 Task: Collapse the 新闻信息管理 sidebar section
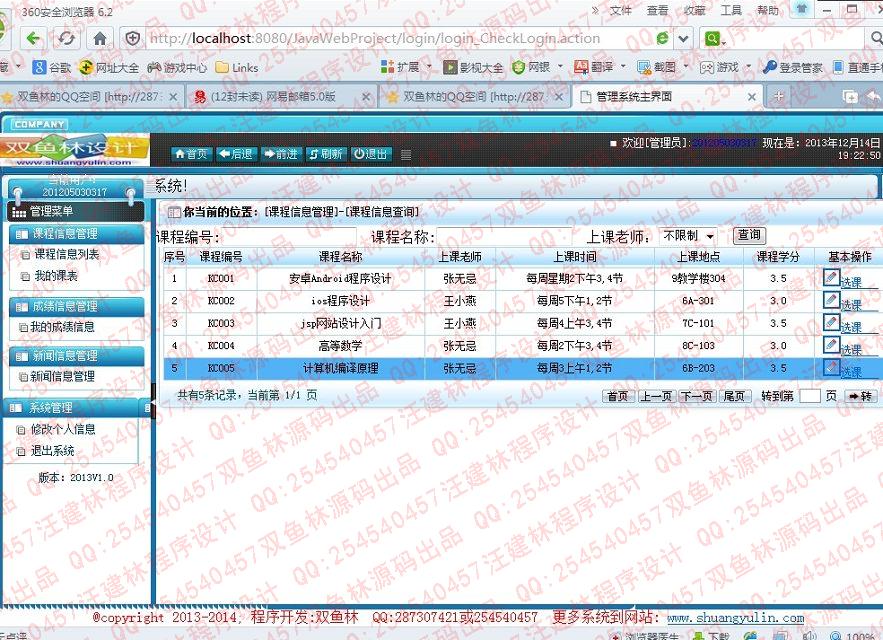tap(77, 355)
